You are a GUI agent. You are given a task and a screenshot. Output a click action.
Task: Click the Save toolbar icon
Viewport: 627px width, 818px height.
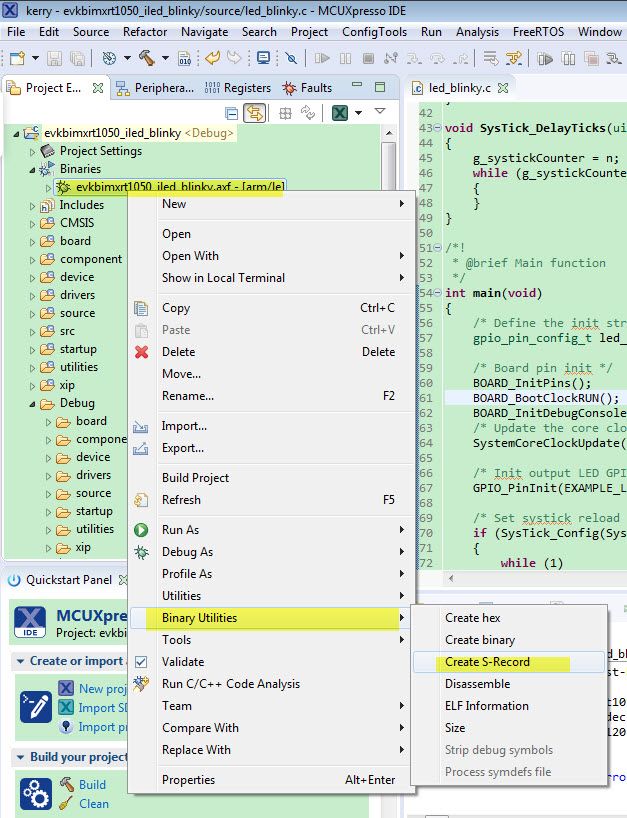point(54,58)
